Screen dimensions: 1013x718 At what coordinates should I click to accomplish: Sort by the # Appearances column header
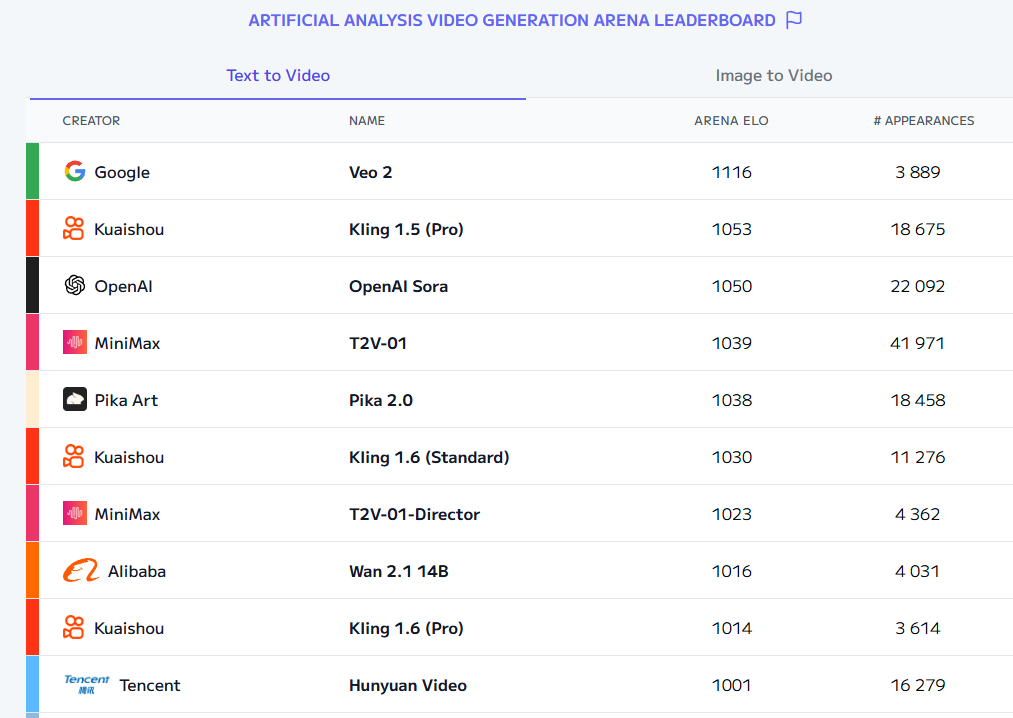coord(923,121)
